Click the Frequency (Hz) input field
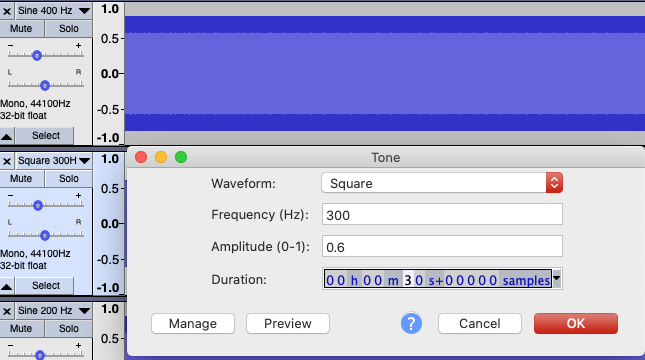 (x=442, y=214)
